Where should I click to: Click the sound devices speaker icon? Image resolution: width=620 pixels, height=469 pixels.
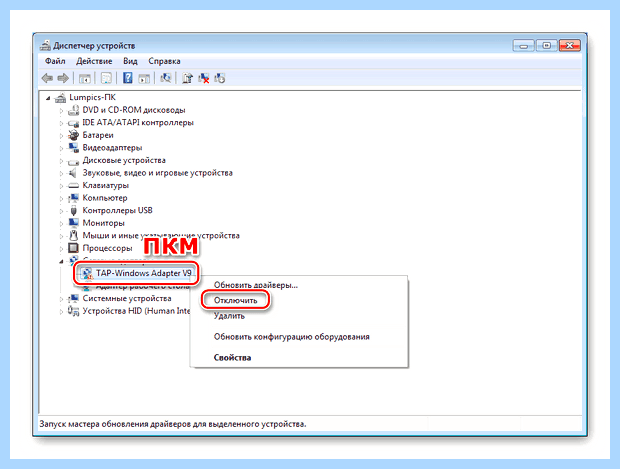[73, 173]
